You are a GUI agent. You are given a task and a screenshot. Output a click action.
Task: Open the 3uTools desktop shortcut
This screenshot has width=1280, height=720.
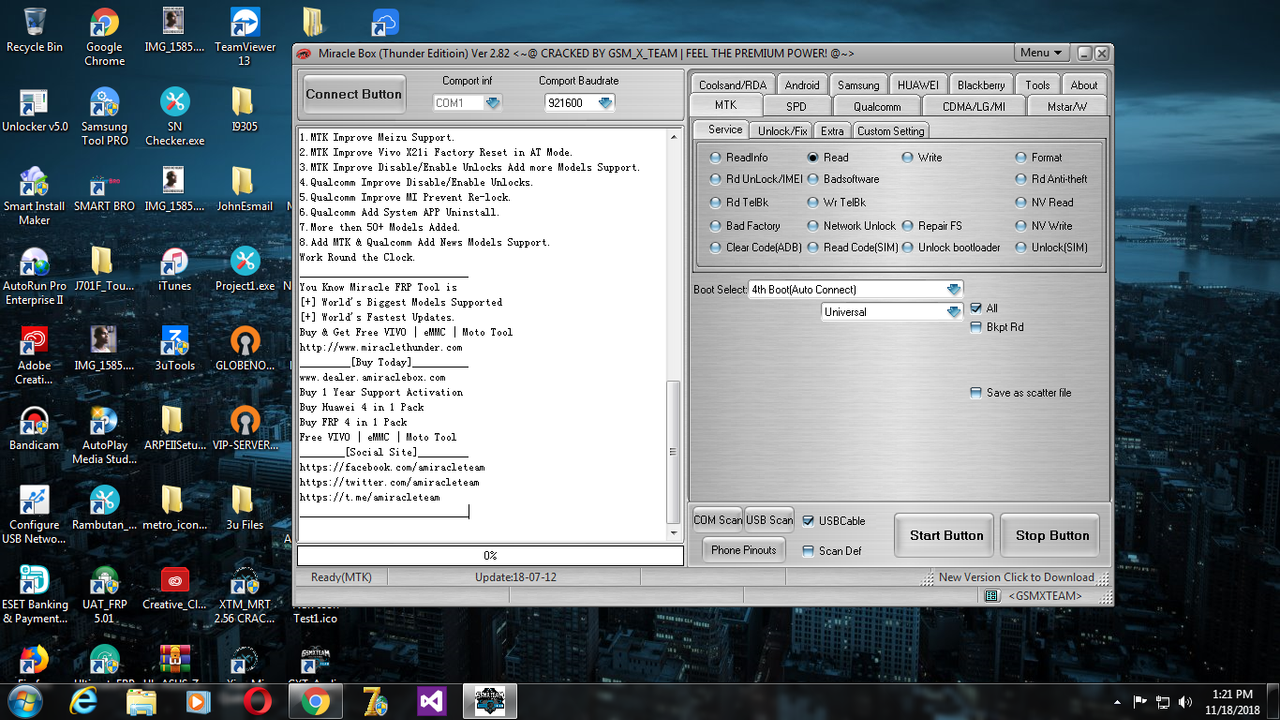[174, 349]
